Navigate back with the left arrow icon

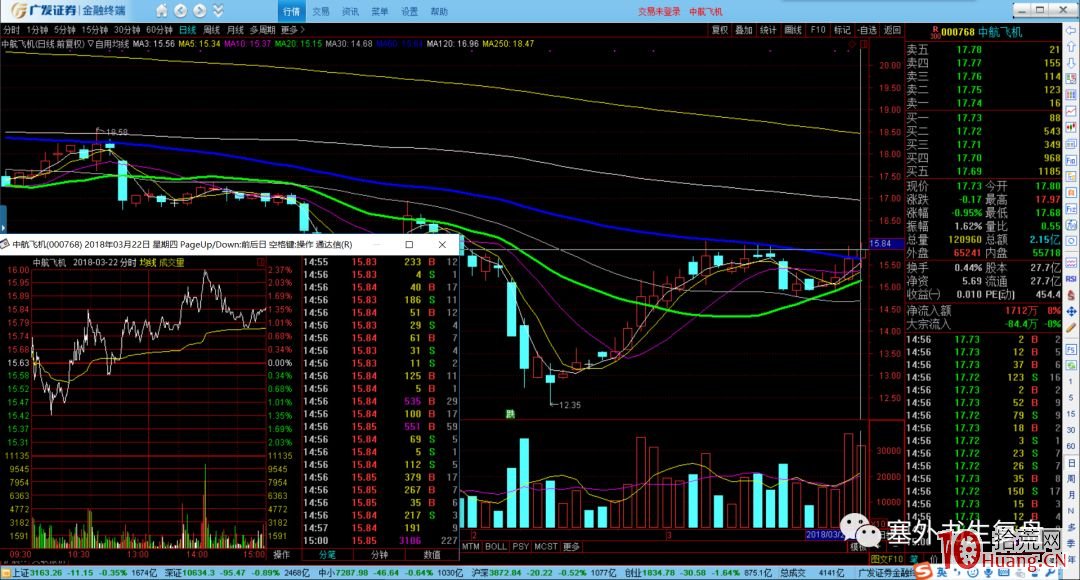(180, 11)
